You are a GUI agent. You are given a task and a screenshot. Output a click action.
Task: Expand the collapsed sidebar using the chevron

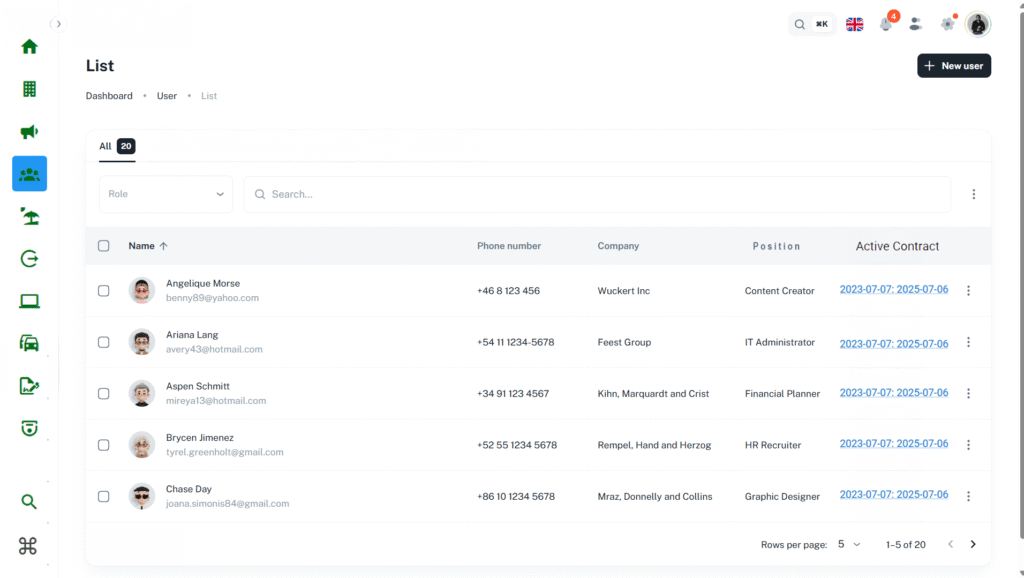(58, 24)
